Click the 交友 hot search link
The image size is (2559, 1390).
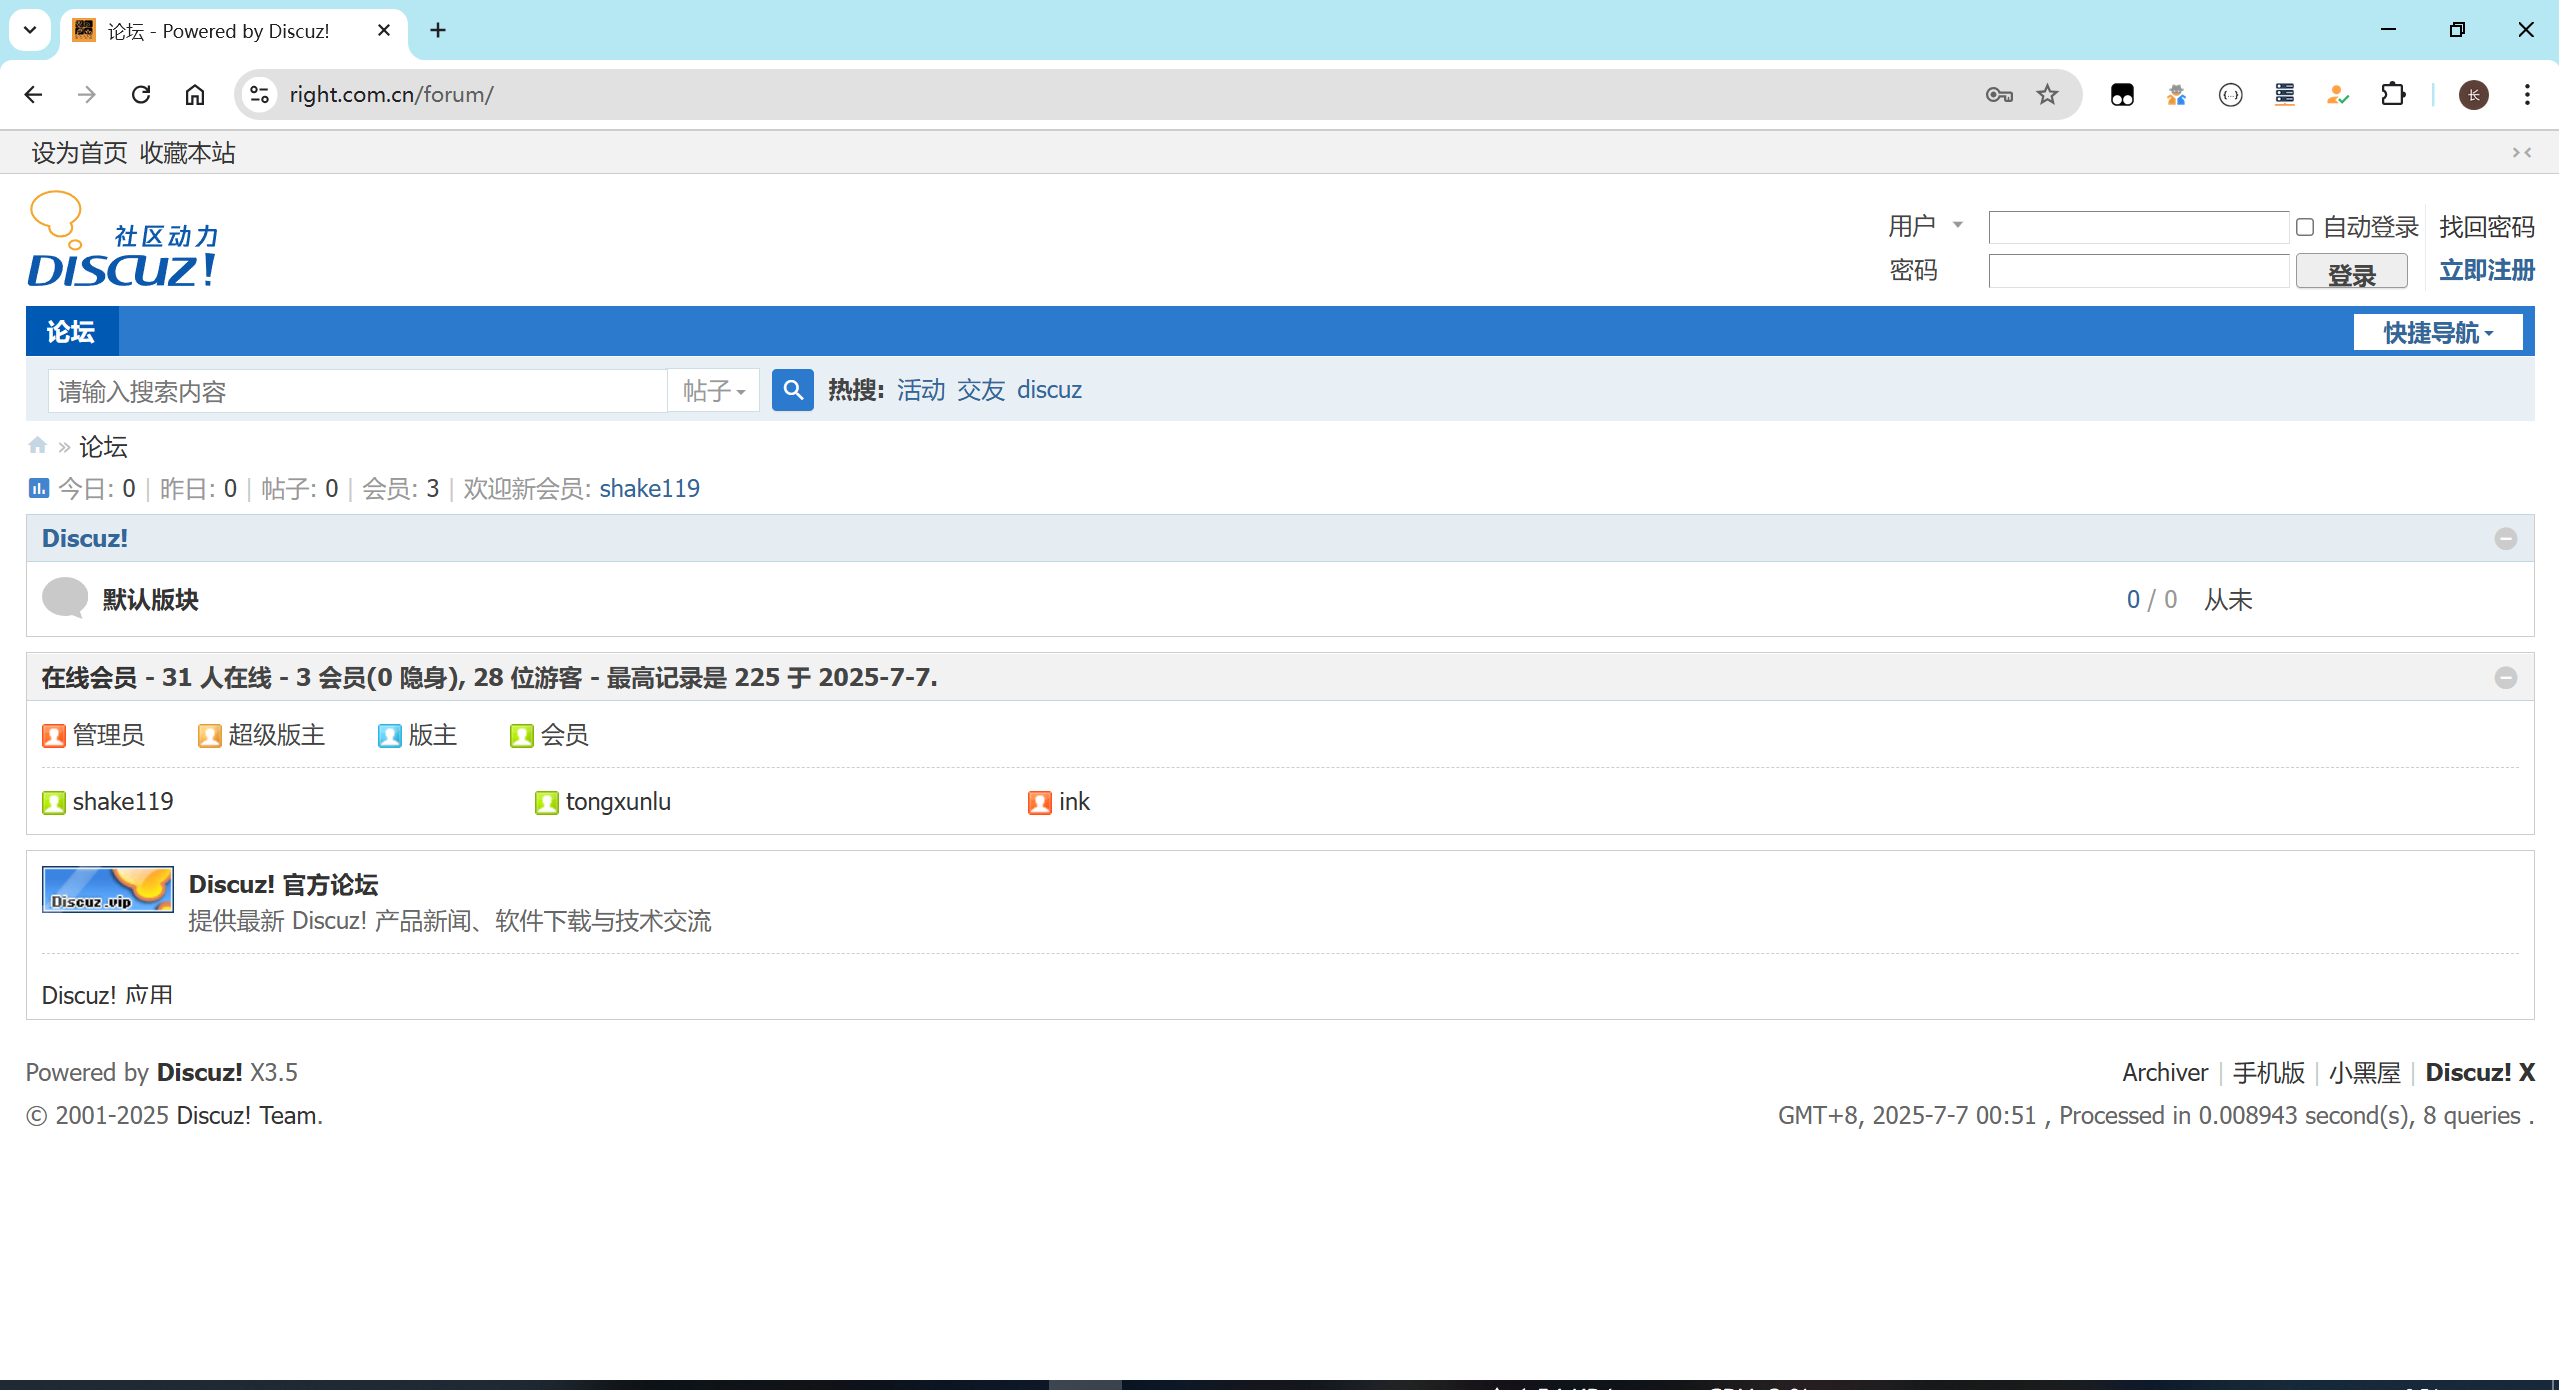(981, 390)
